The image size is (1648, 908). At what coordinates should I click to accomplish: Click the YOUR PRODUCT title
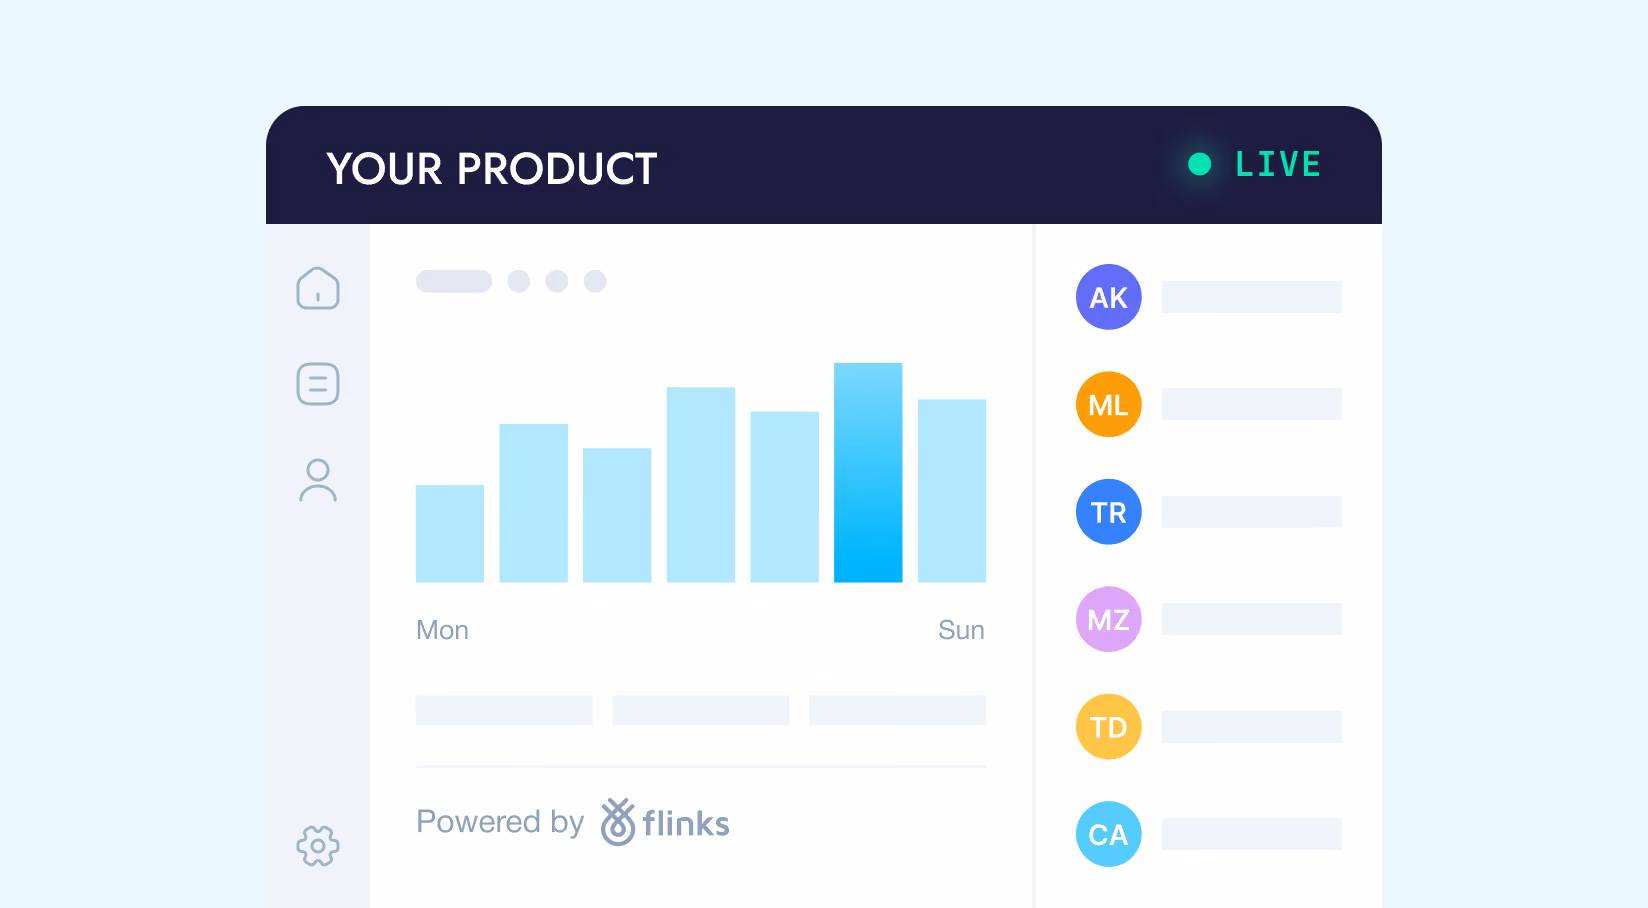pos(492,169)
